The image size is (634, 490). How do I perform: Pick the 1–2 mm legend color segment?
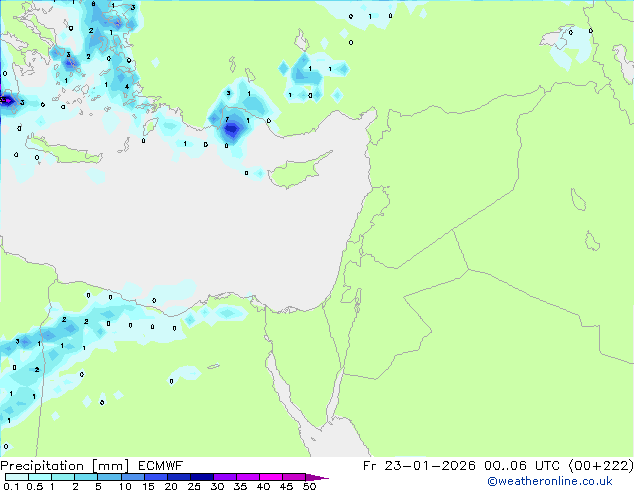pyautogui.click(x=63, y=477)
